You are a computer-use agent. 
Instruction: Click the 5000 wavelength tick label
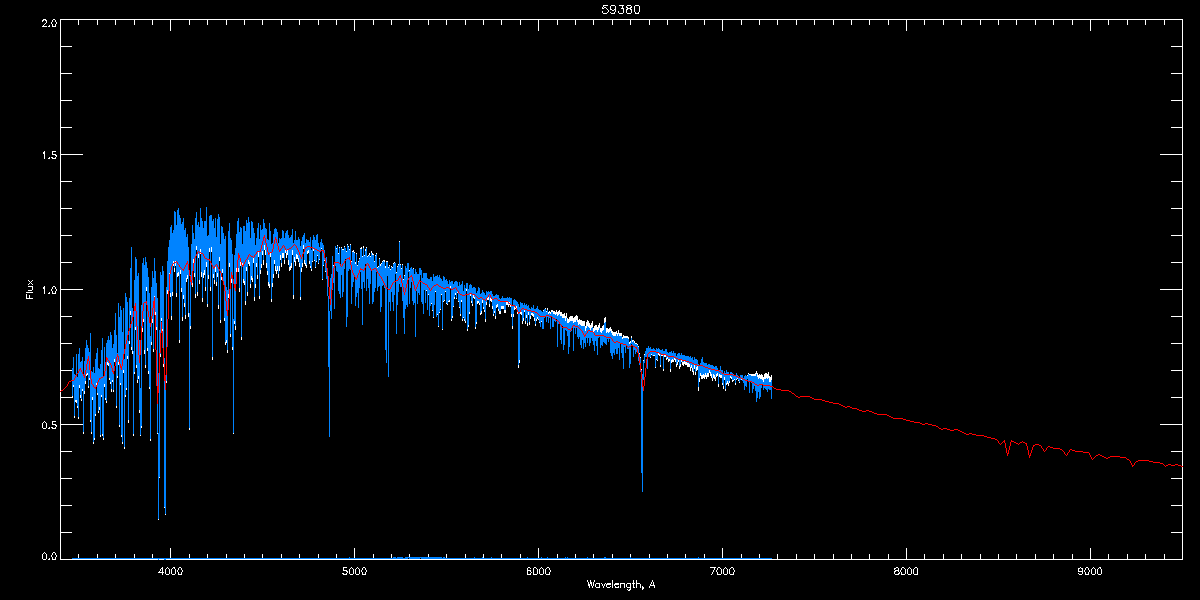(x=355, y=572)
